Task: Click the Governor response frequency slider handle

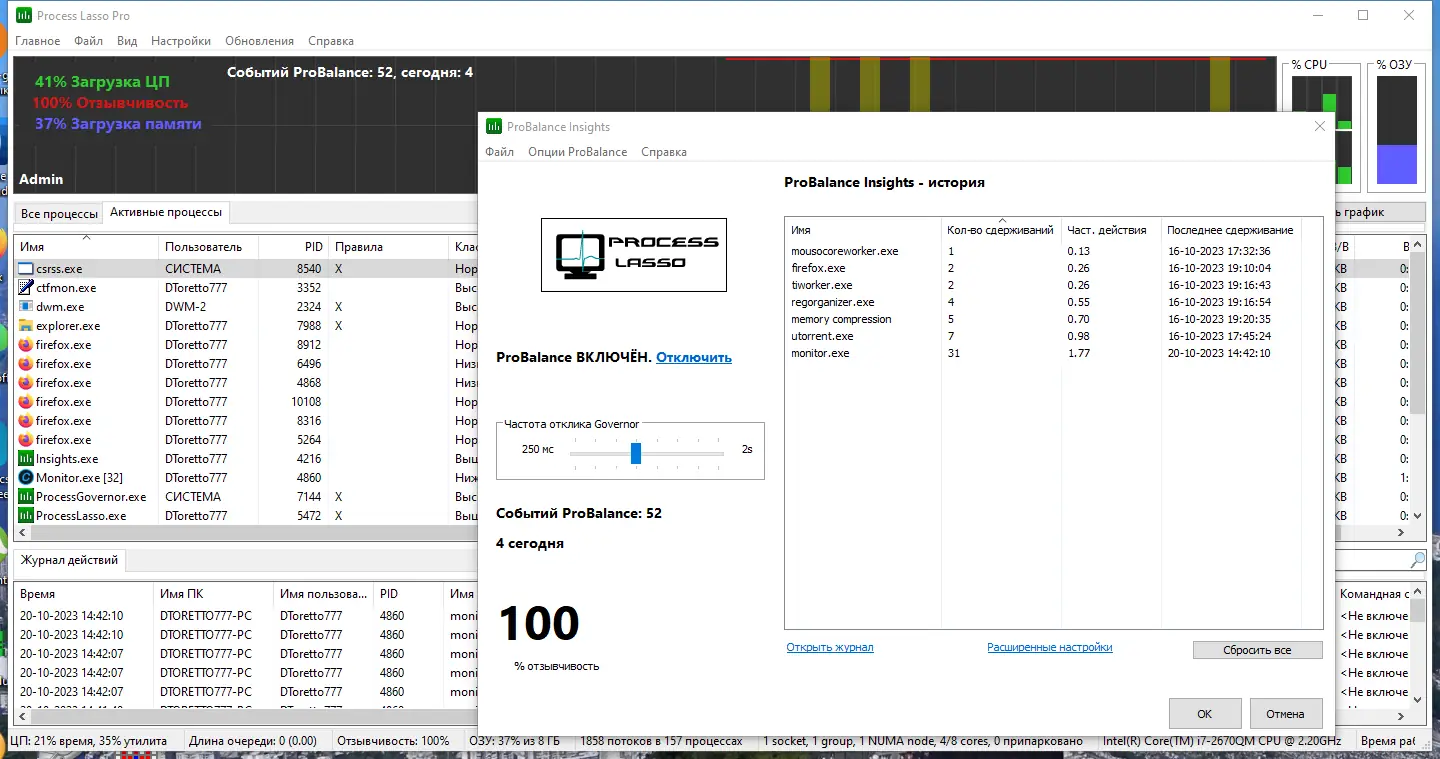Action: tap(636, 453)
